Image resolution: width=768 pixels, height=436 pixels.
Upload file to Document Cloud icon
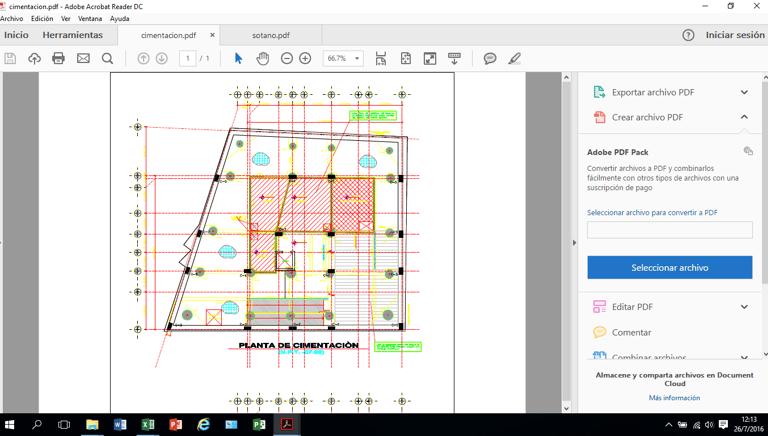coord(34,58)
